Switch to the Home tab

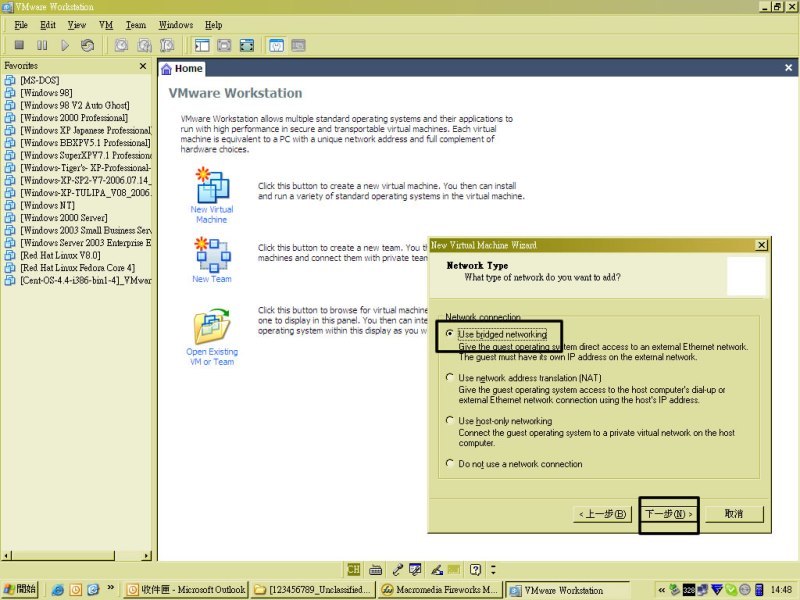[x=182, y=68]
